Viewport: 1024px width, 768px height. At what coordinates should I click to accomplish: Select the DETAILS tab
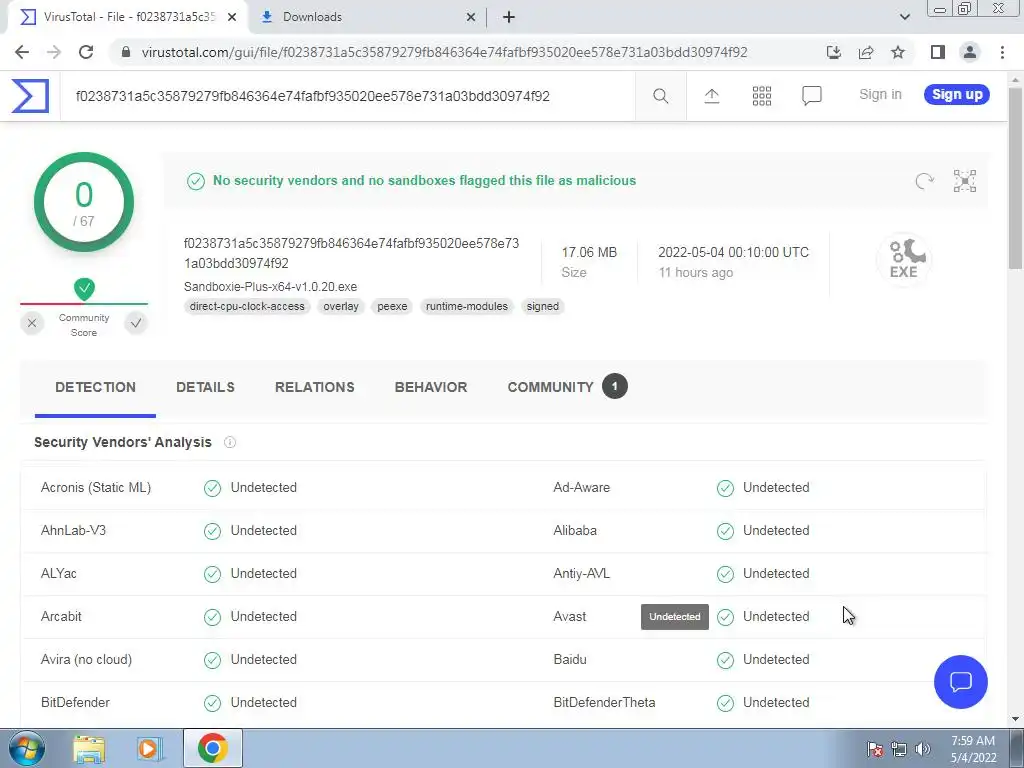pyautogui.click(x=205, y=387)
